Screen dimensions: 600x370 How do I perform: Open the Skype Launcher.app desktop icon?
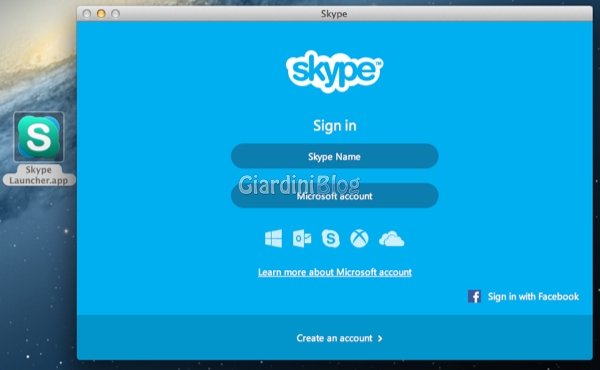coord(39,137)
